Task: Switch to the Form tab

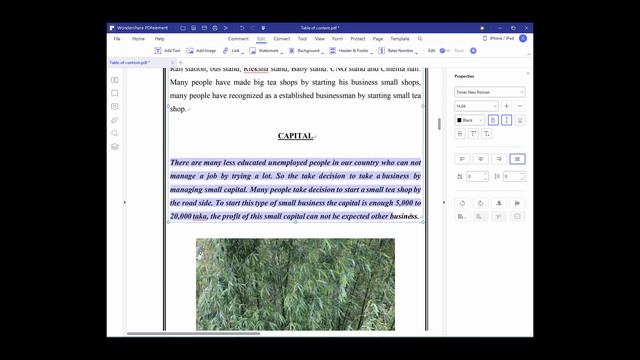Action: pyautogui.click(x=337, y=39)
